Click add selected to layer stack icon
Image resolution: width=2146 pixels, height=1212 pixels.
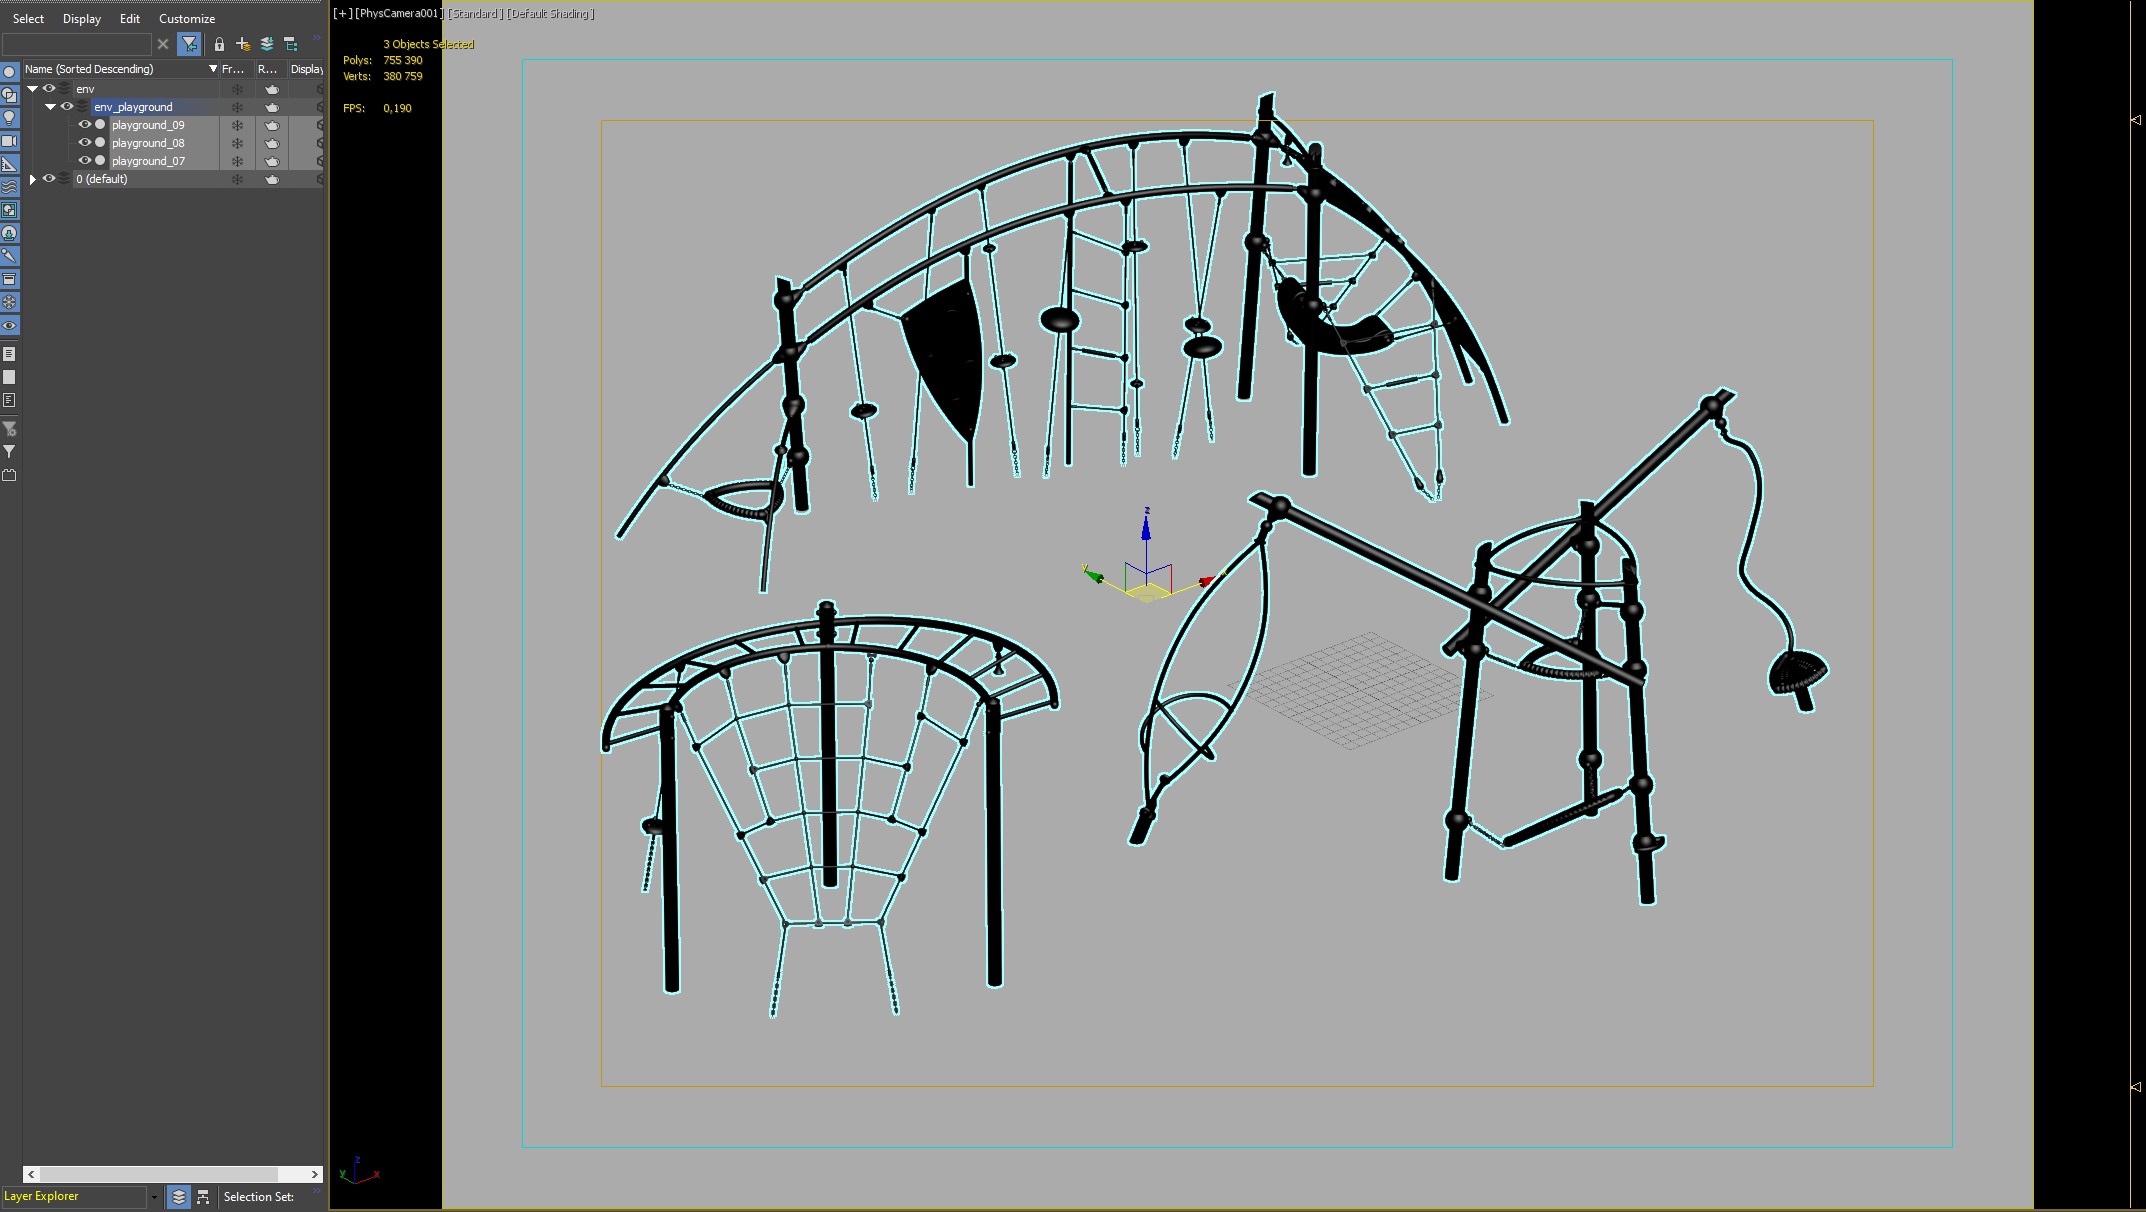coord(267,44)
